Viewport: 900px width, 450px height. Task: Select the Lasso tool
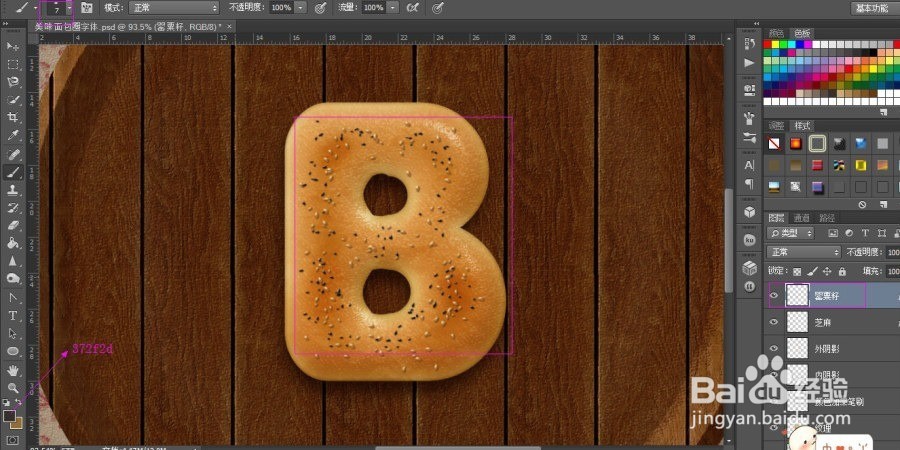pos(13,82)
